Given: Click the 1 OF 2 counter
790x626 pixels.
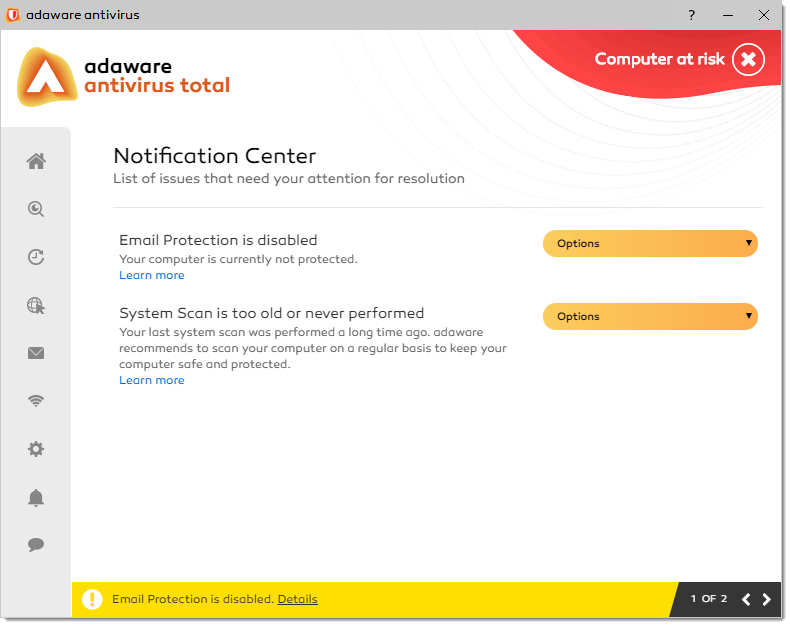Looking at the screenshot, I should [708, 599].
